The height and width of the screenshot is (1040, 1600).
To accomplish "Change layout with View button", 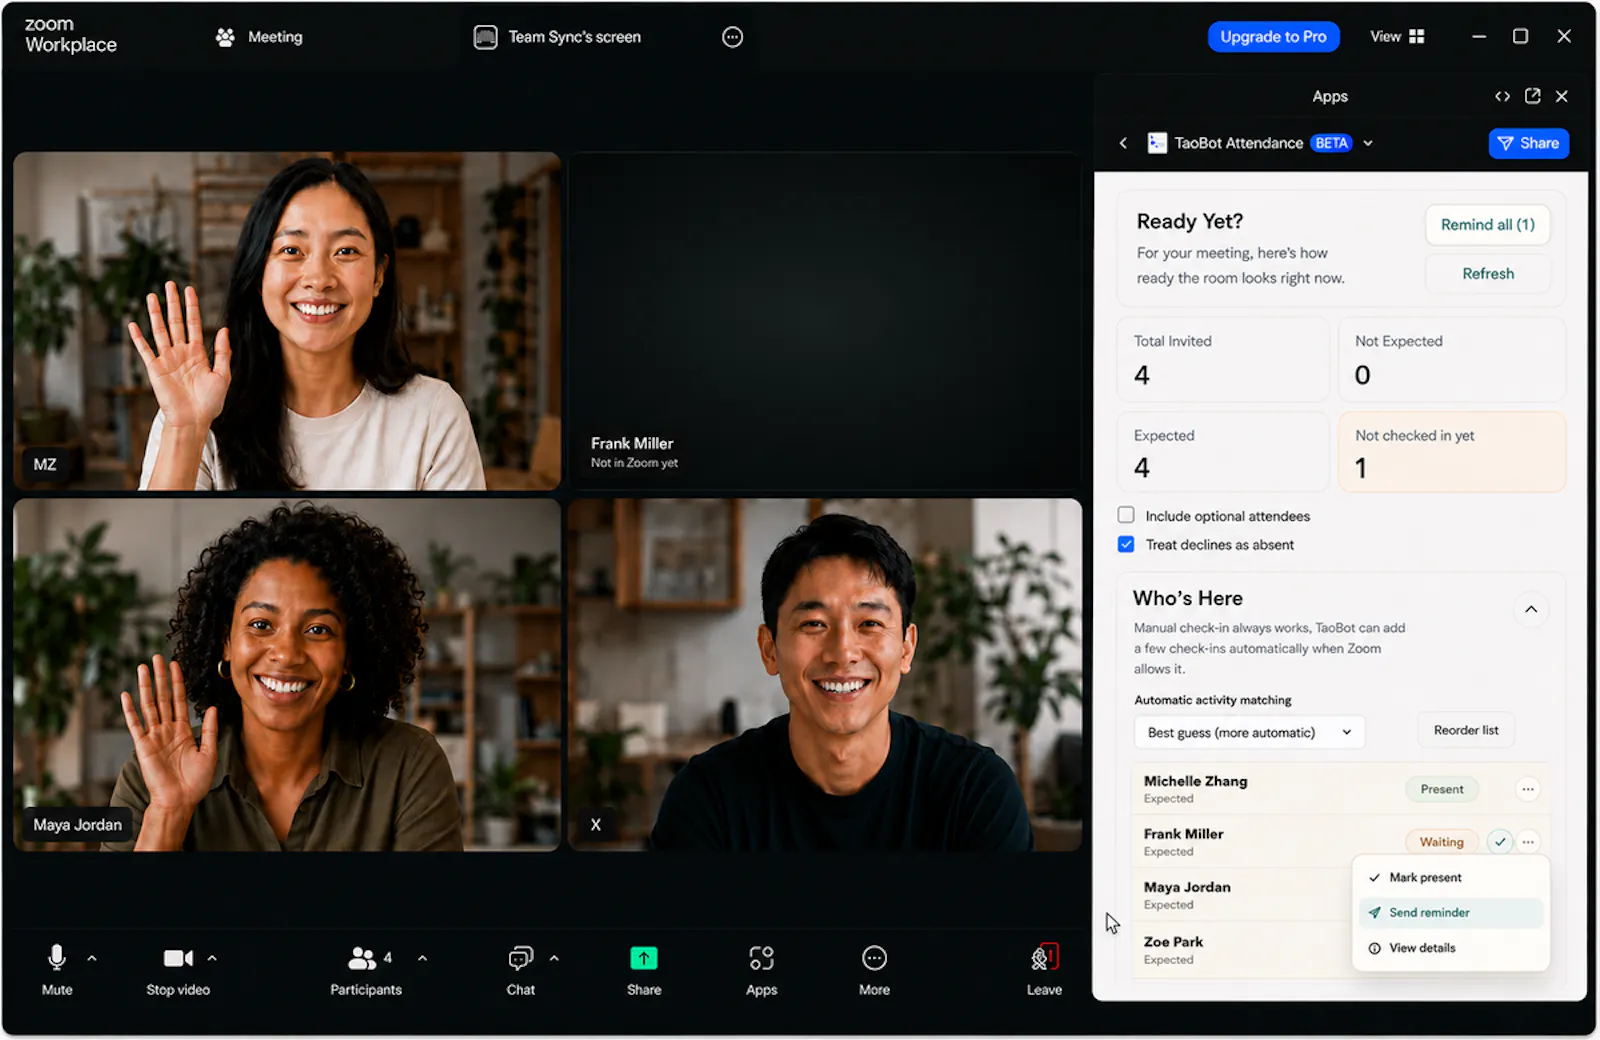I will [x=1397, y=37].
